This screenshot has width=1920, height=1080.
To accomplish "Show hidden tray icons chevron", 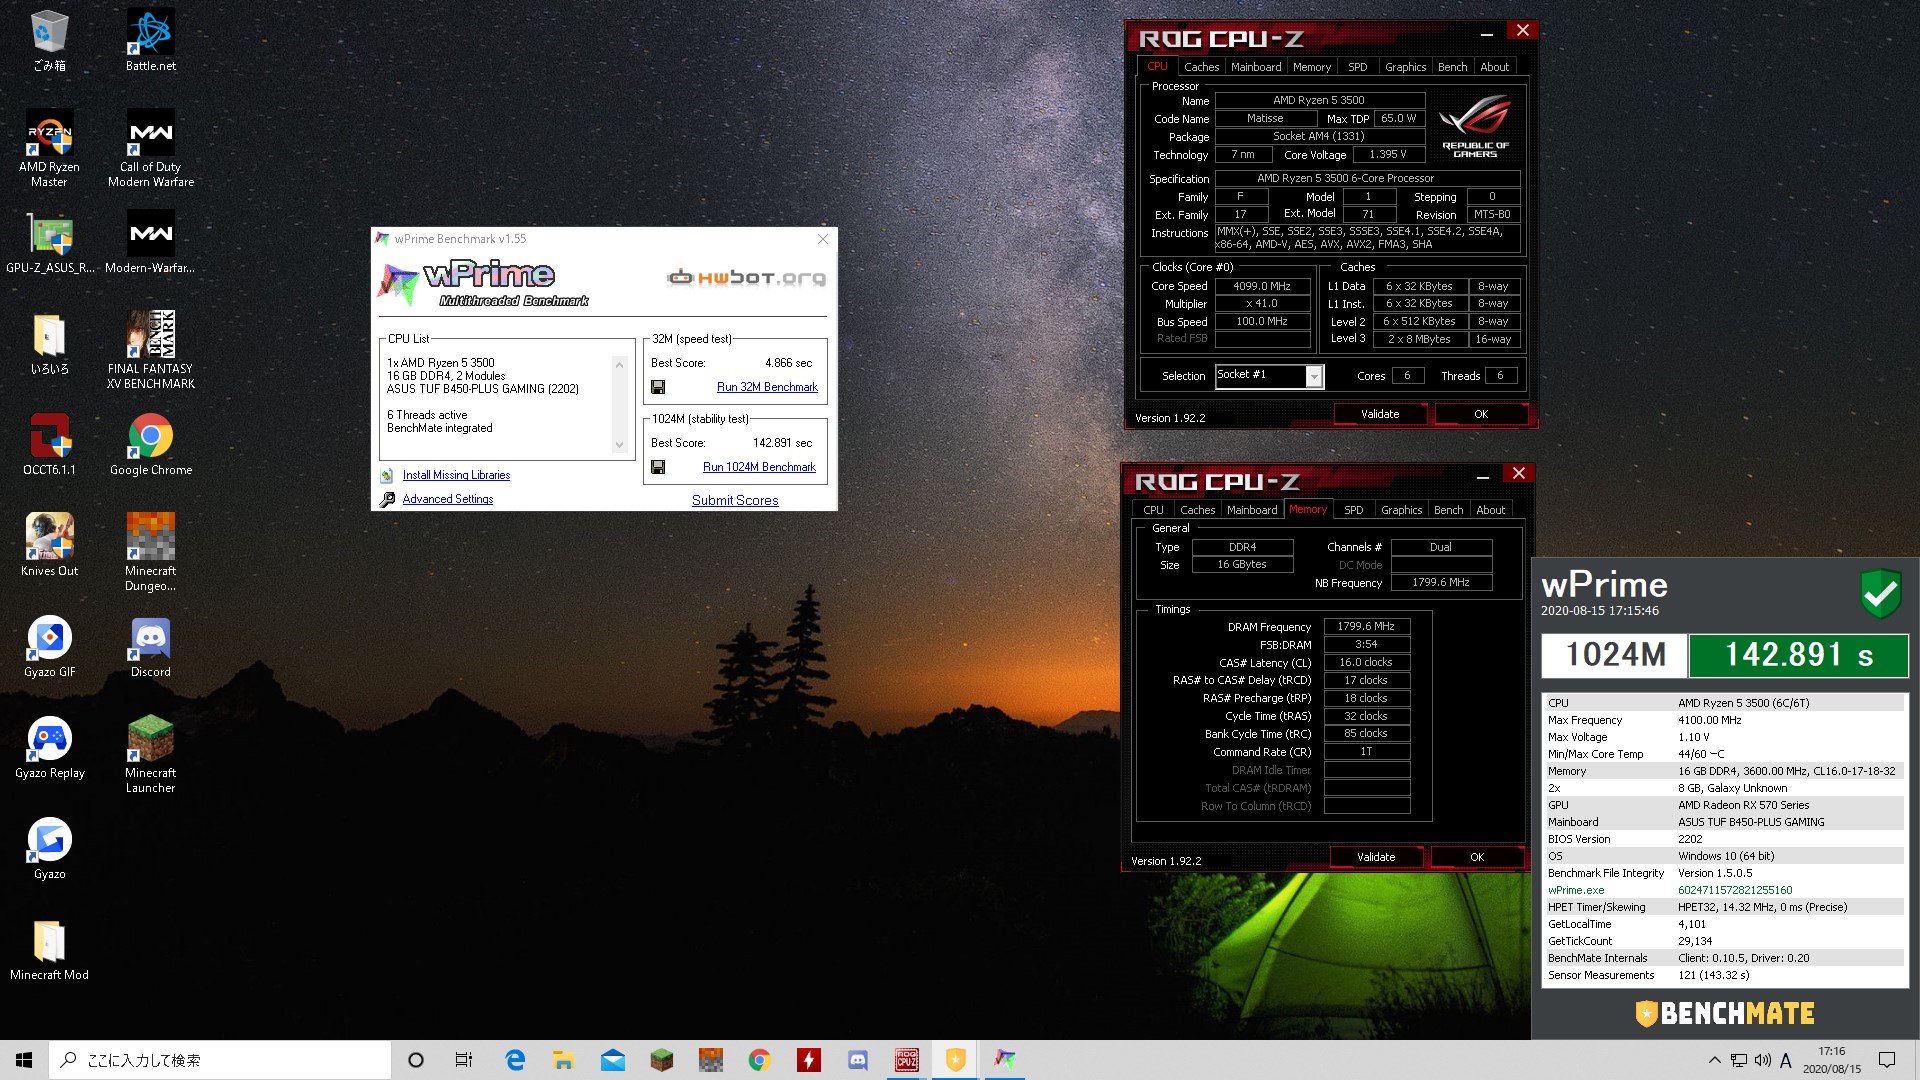I will (1715, 1060).
